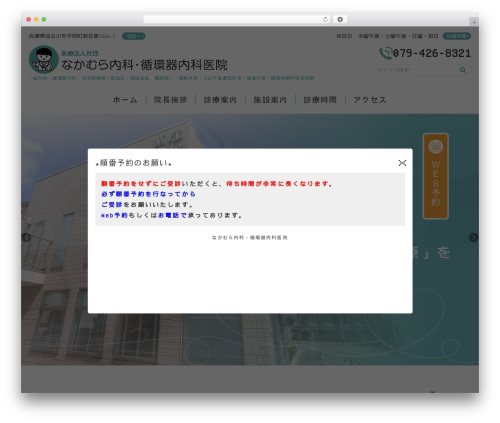Click the 休診日 closed days text
Screen dimensions: 500x423
click(x=387, y=36)
